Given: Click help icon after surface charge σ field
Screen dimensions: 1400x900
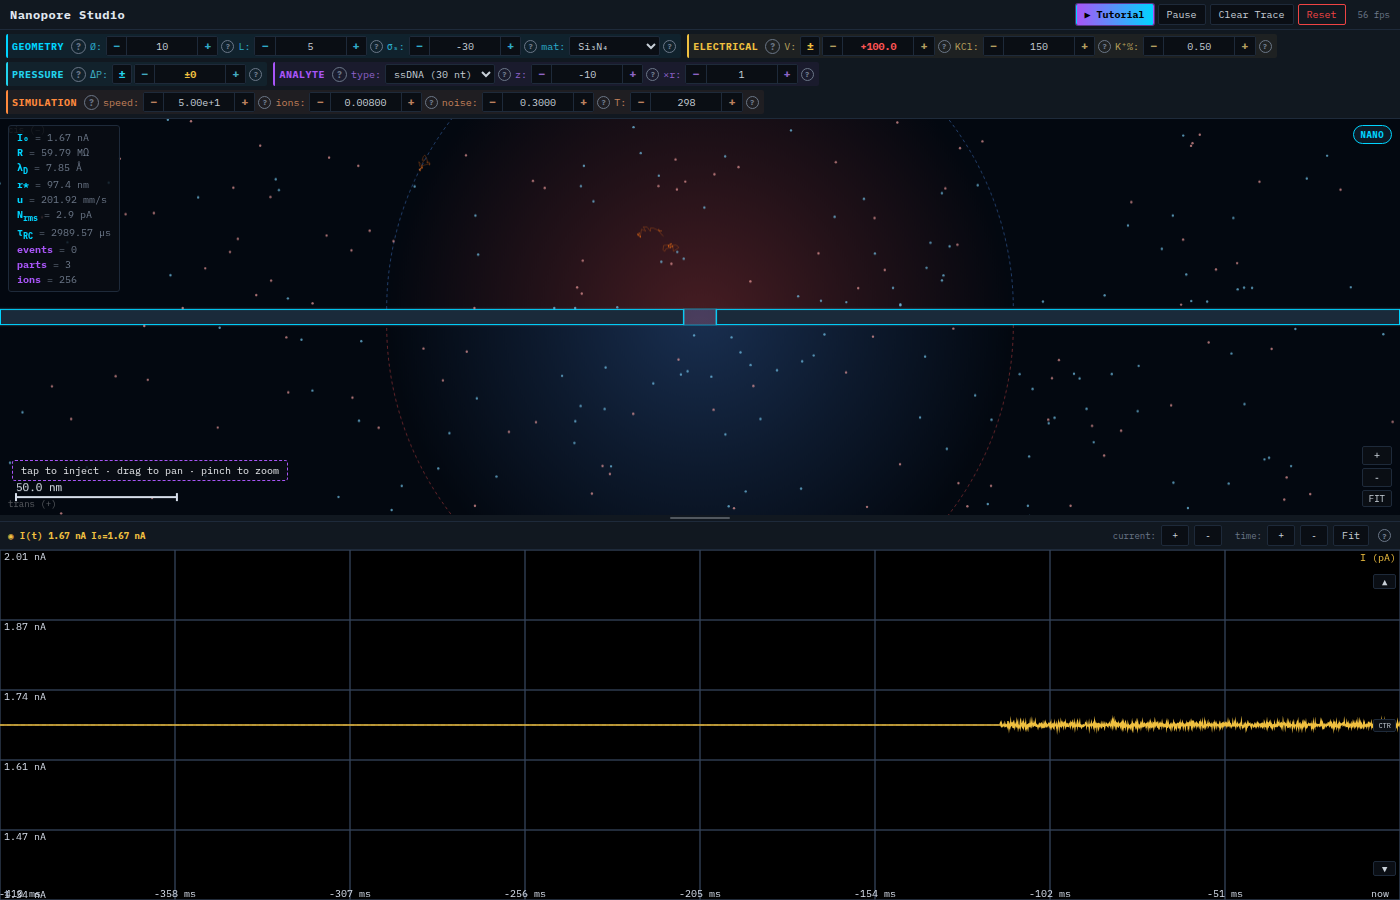Looking at the screenshot, I should (530, 46).
